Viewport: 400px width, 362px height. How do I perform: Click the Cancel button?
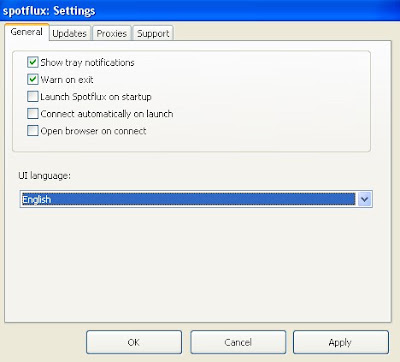[x=238, y=342]
